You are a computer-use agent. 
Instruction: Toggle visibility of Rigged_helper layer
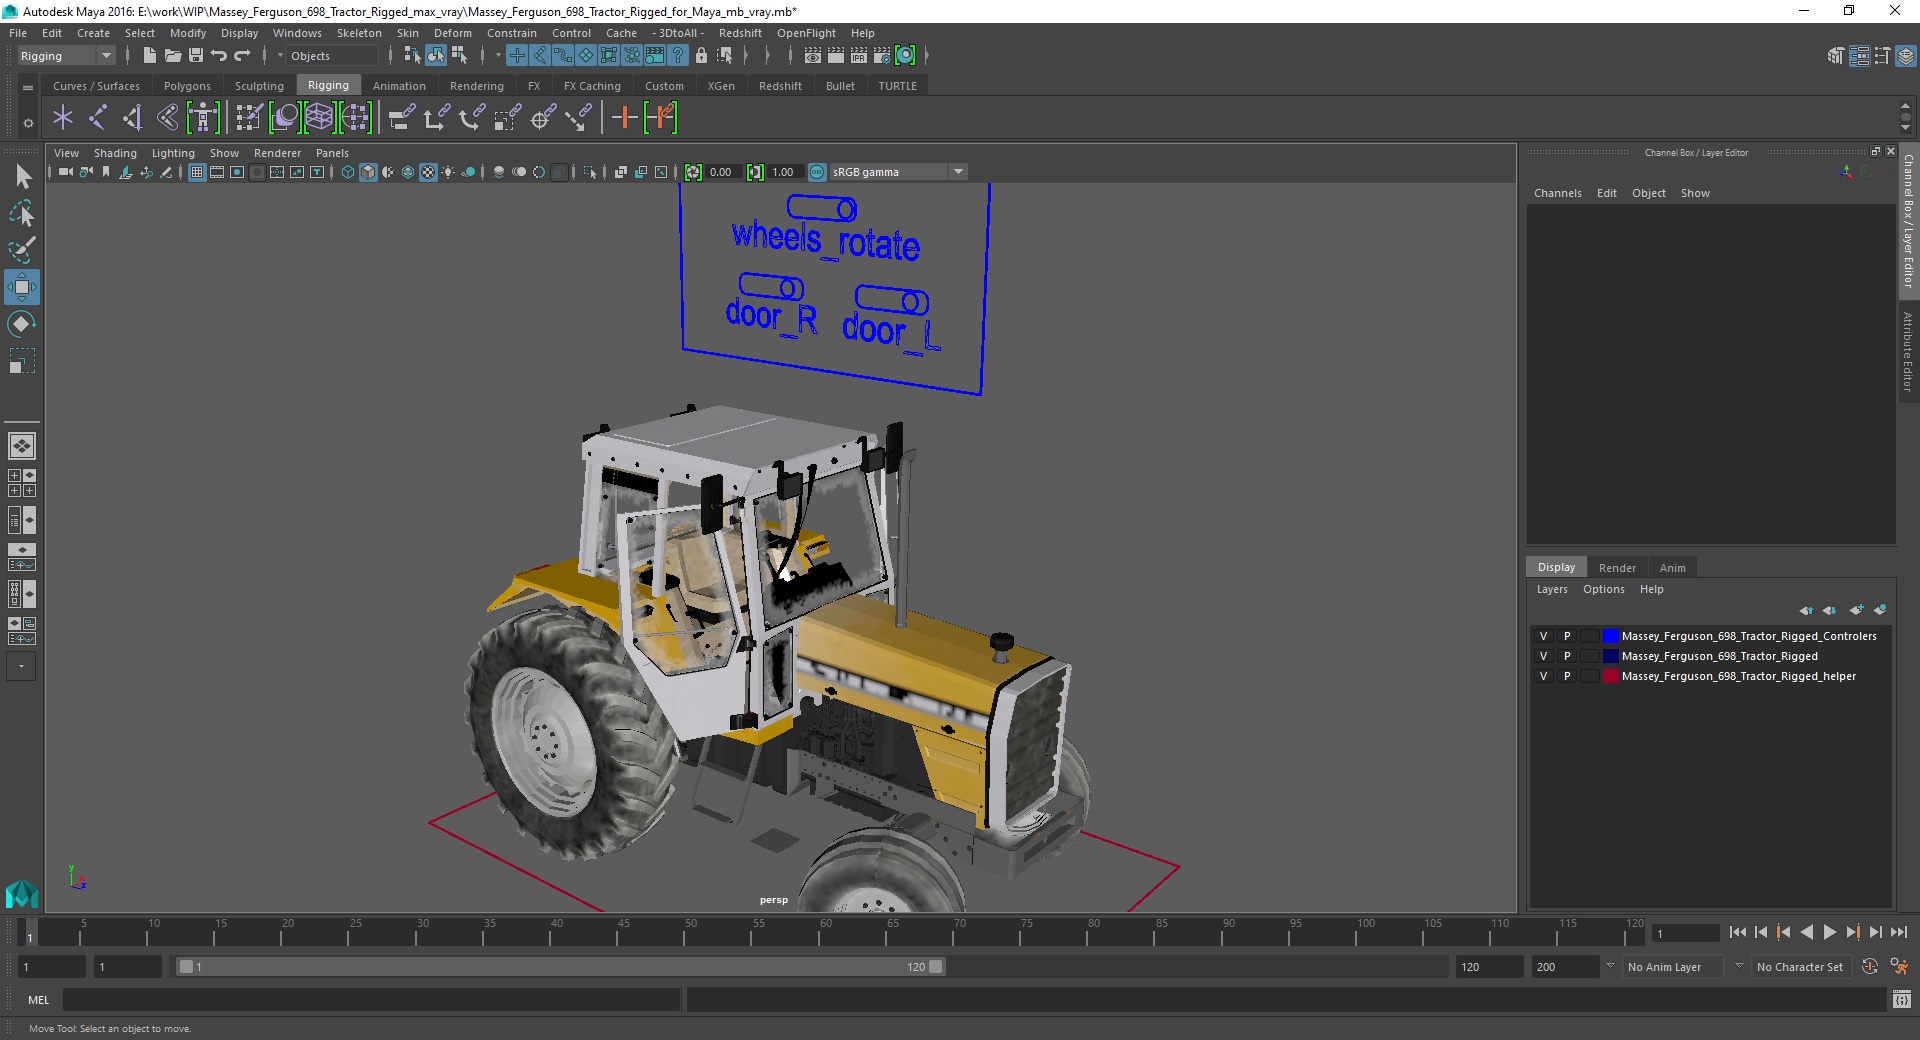pos(1543,676)
